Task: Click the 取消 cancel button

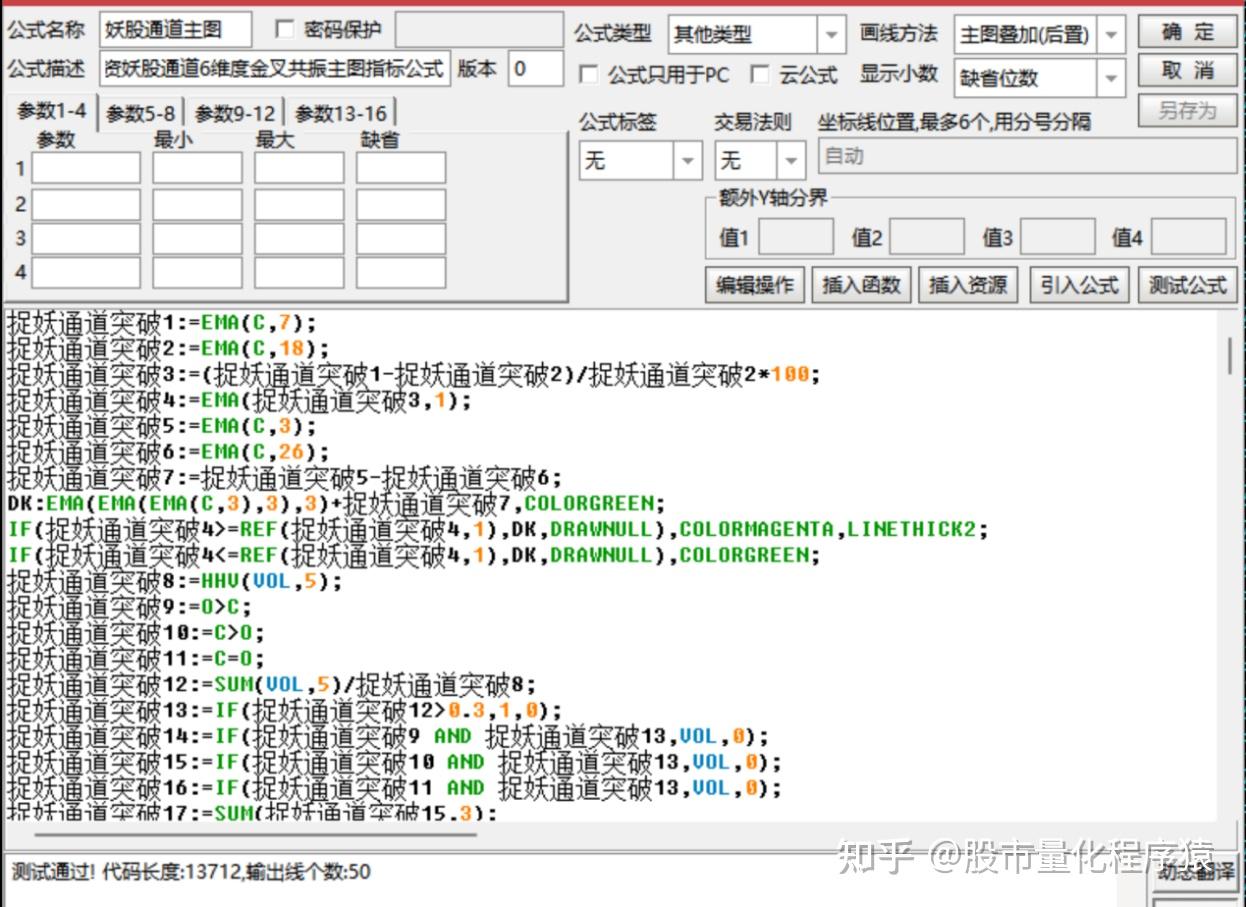Action: 1187,71
